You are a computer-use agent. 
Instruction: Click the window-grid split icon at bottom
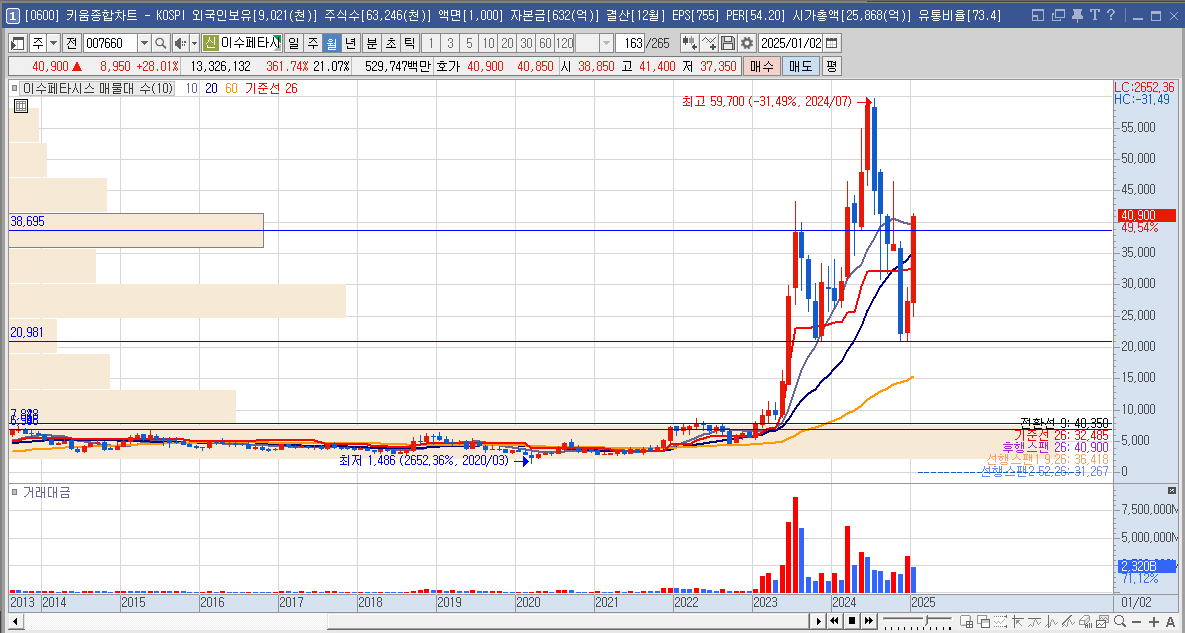(x=967, y=622)
